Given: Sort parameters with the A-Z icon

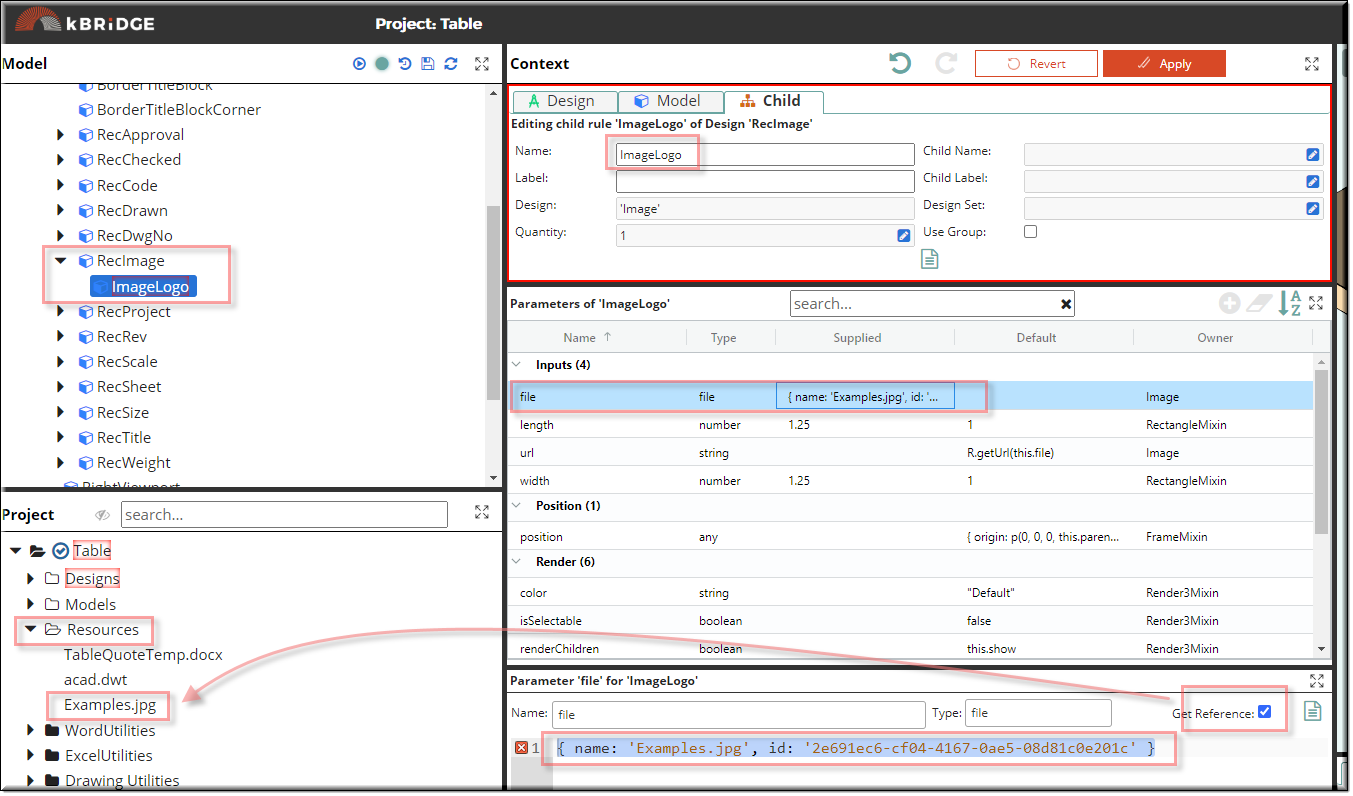Looking at the screenshot, I should 1290,303.
